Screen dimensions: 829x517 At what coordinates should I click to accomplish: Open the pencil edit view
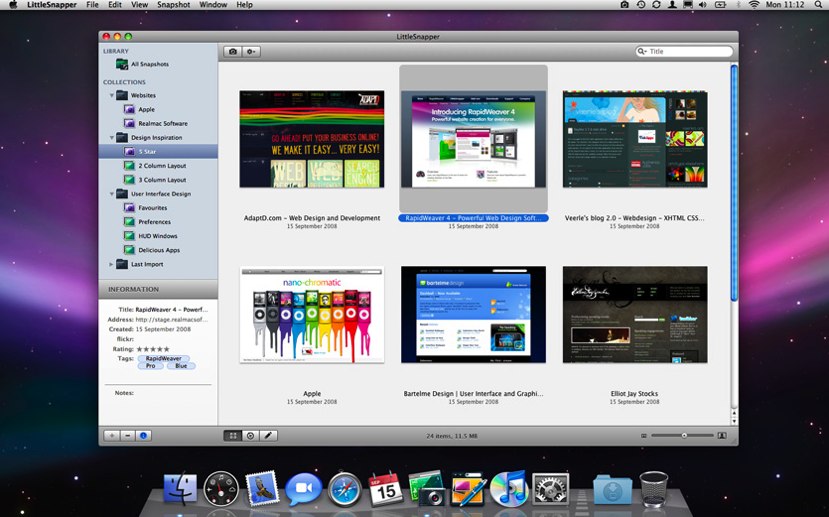coord(268,435)
